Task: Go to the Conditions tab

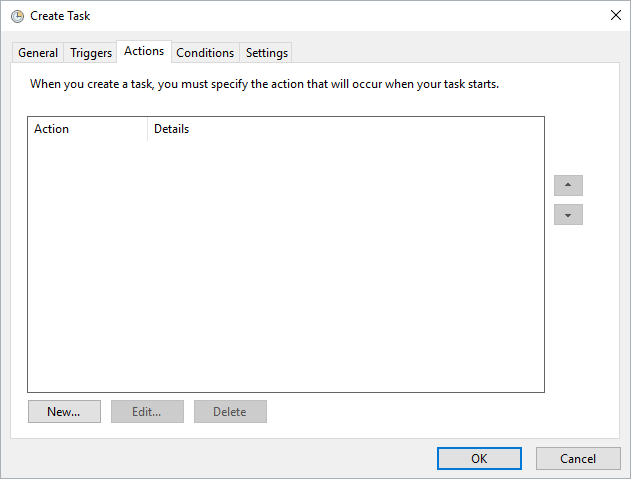Action: pos(205,53)
